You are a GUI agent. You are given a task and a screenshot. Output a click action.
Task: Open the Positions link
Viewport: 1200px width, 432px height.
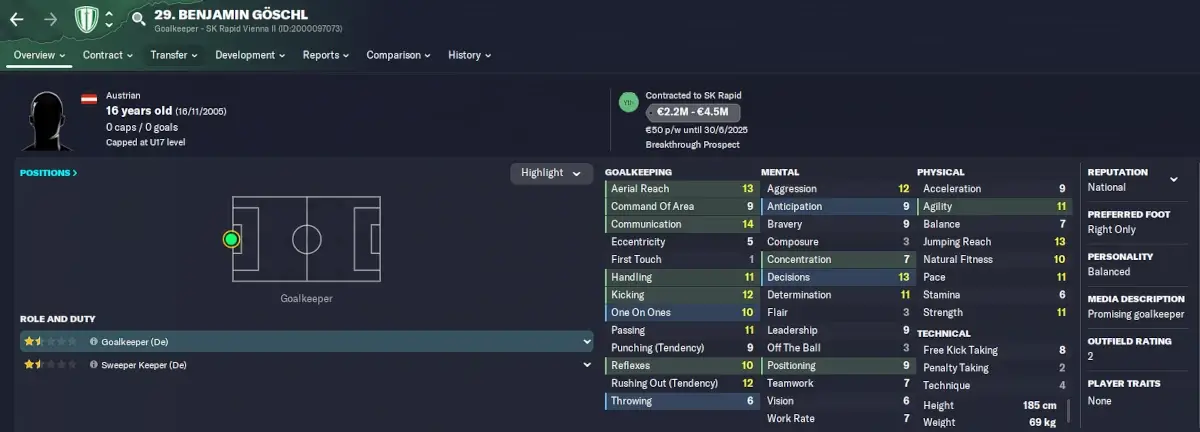pyautogui.click(x=48, y=173)
